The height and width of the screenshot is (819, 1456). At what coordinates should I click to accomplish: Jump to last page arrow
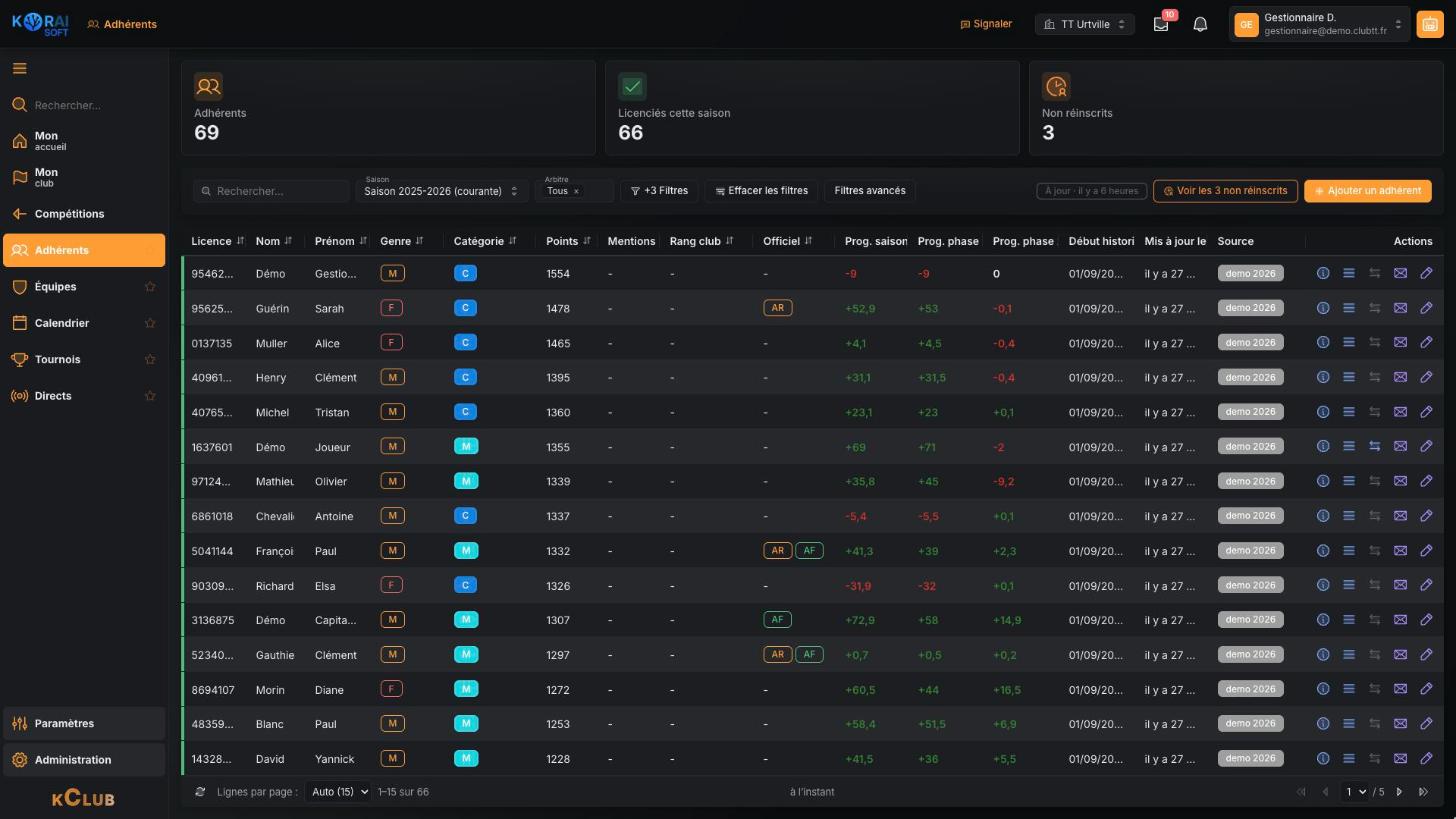[x=1424, y=792]
